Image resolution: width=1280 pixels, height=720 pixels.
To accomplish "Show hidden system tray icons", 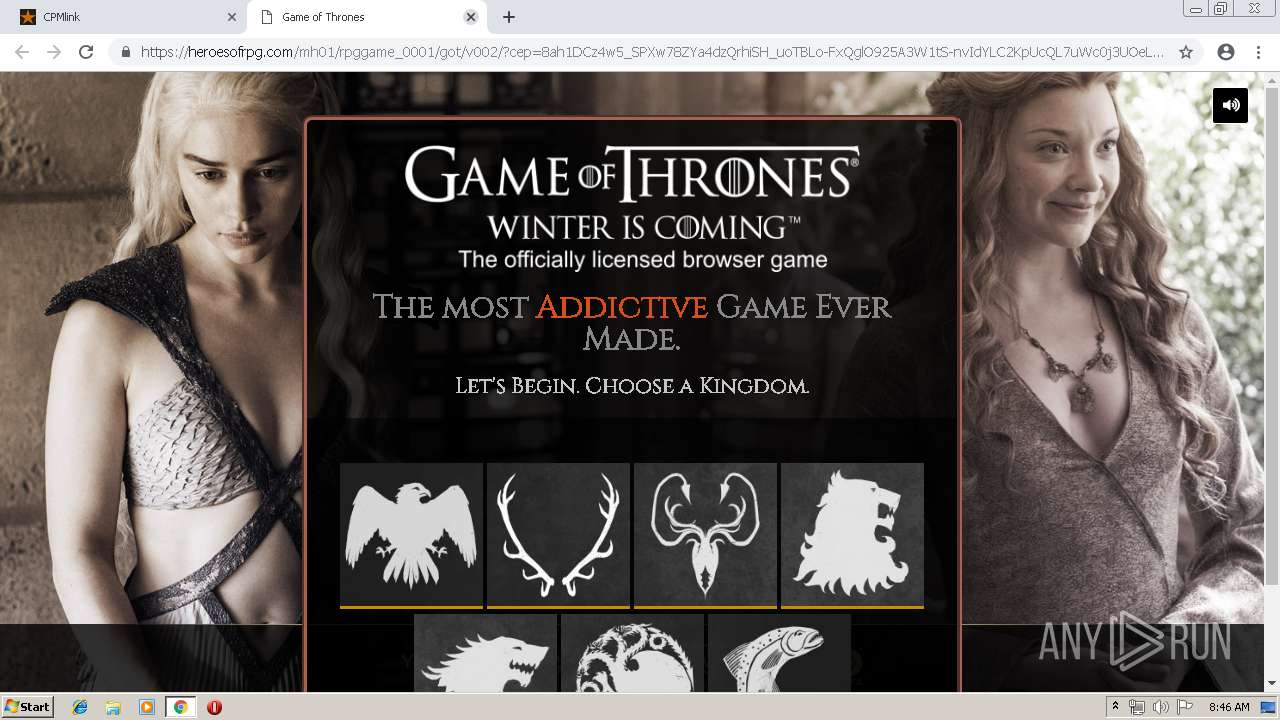I will point(1115,707).
